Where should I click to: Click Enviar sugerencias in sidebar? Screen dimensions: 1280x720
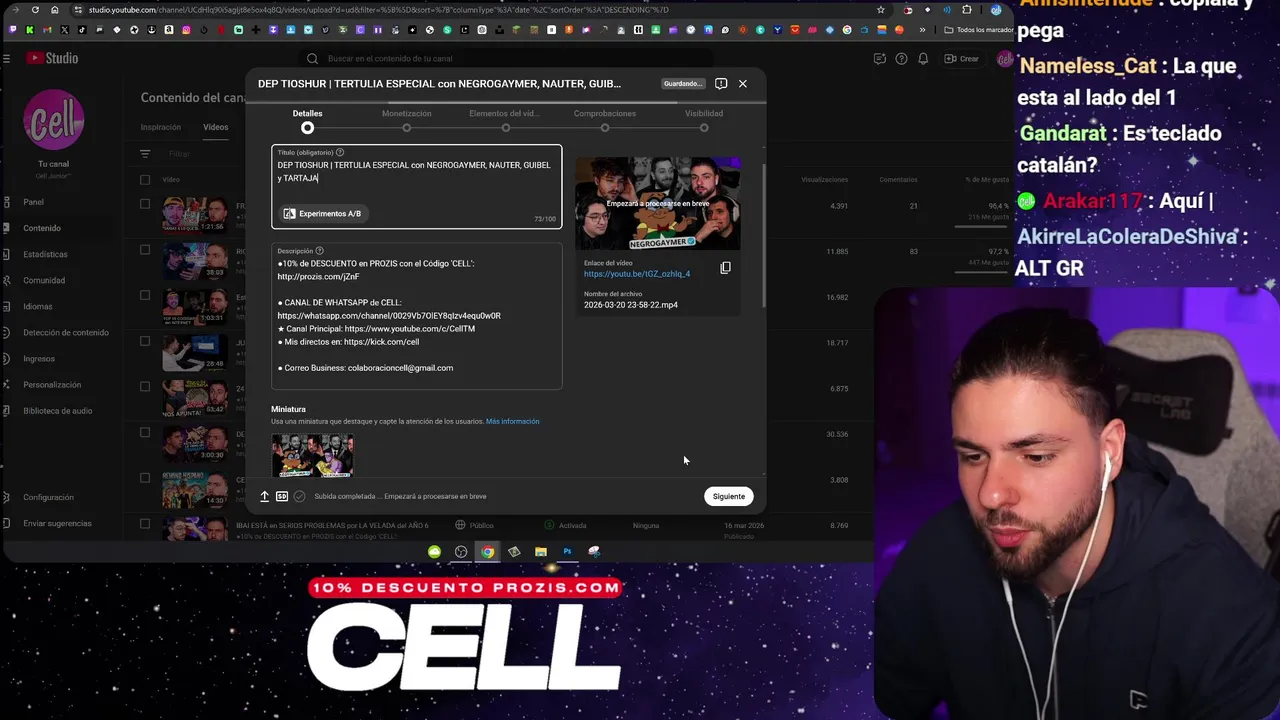click(x=57, y=523)
